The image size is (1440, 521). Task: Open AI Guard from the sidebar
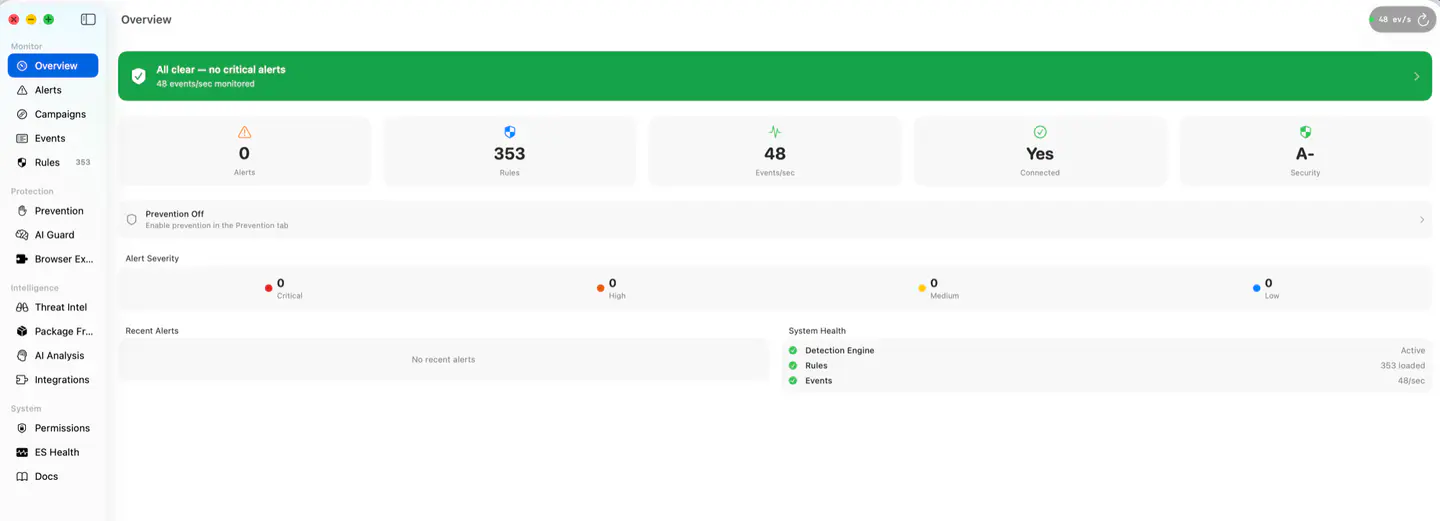coord(53,235)
